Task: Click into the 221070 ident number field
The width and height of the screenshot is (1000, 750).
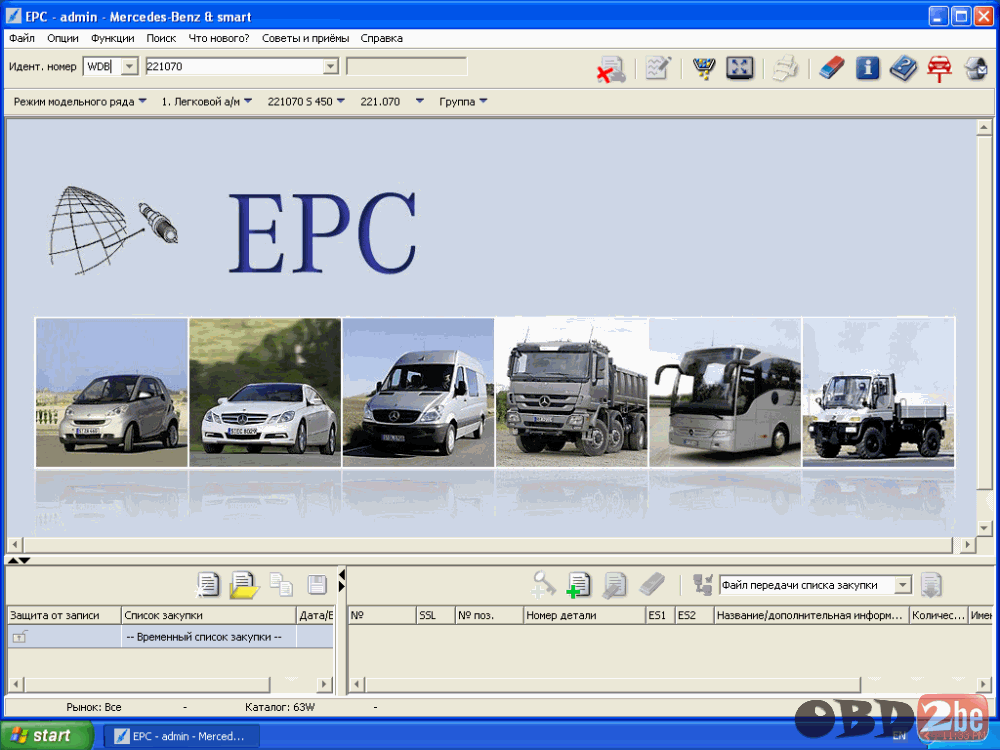Action: click(x=234, y=66)
